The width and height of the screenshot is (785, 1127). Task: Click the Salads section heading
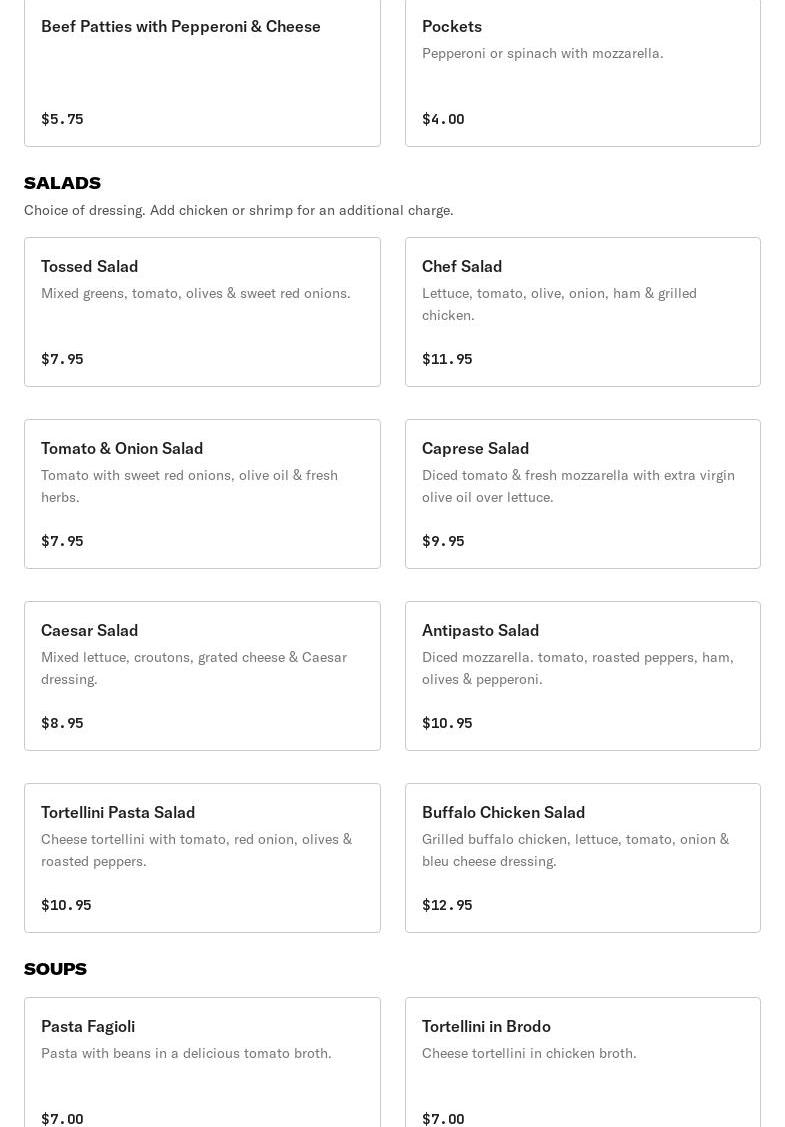(62, 183)
